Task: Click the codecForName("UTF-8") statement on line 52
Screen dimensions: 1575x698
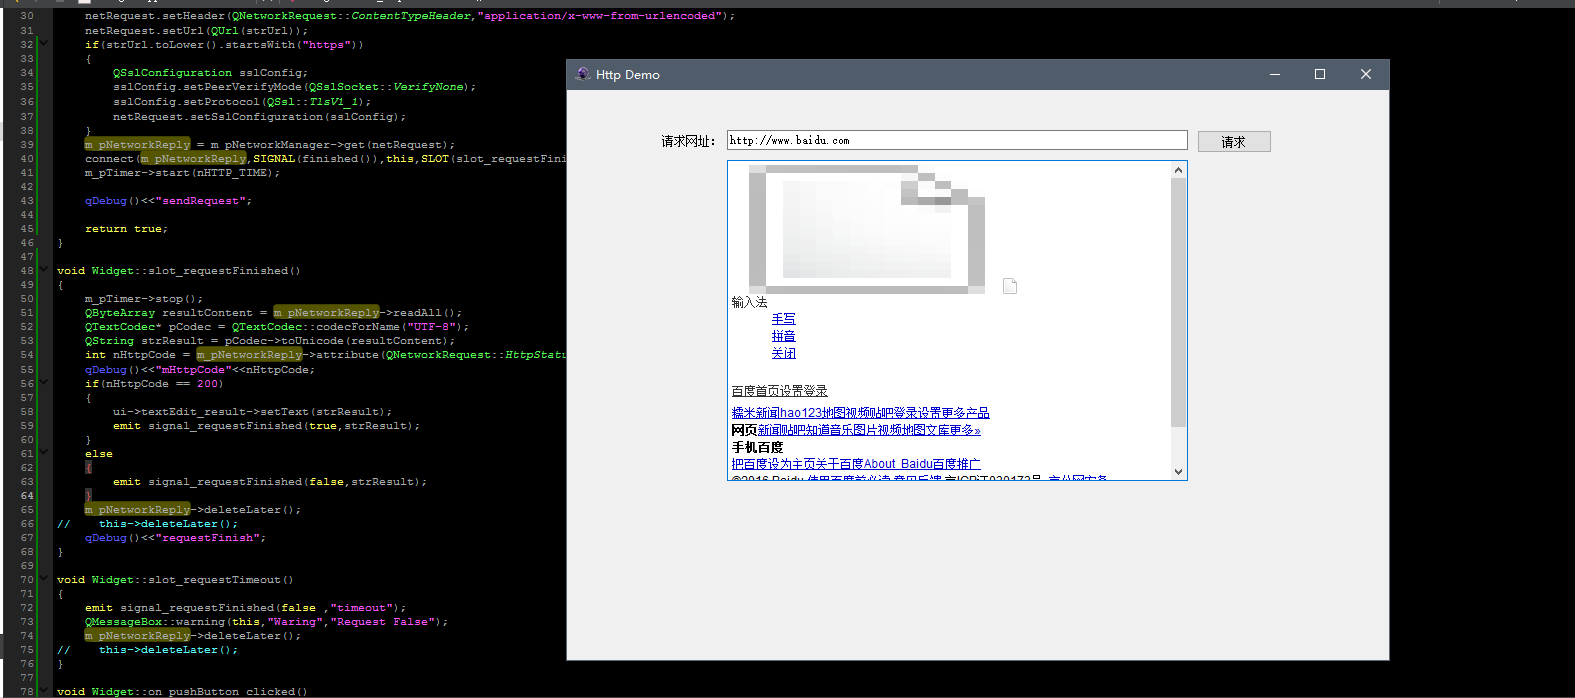Action: tap(276, 327)
